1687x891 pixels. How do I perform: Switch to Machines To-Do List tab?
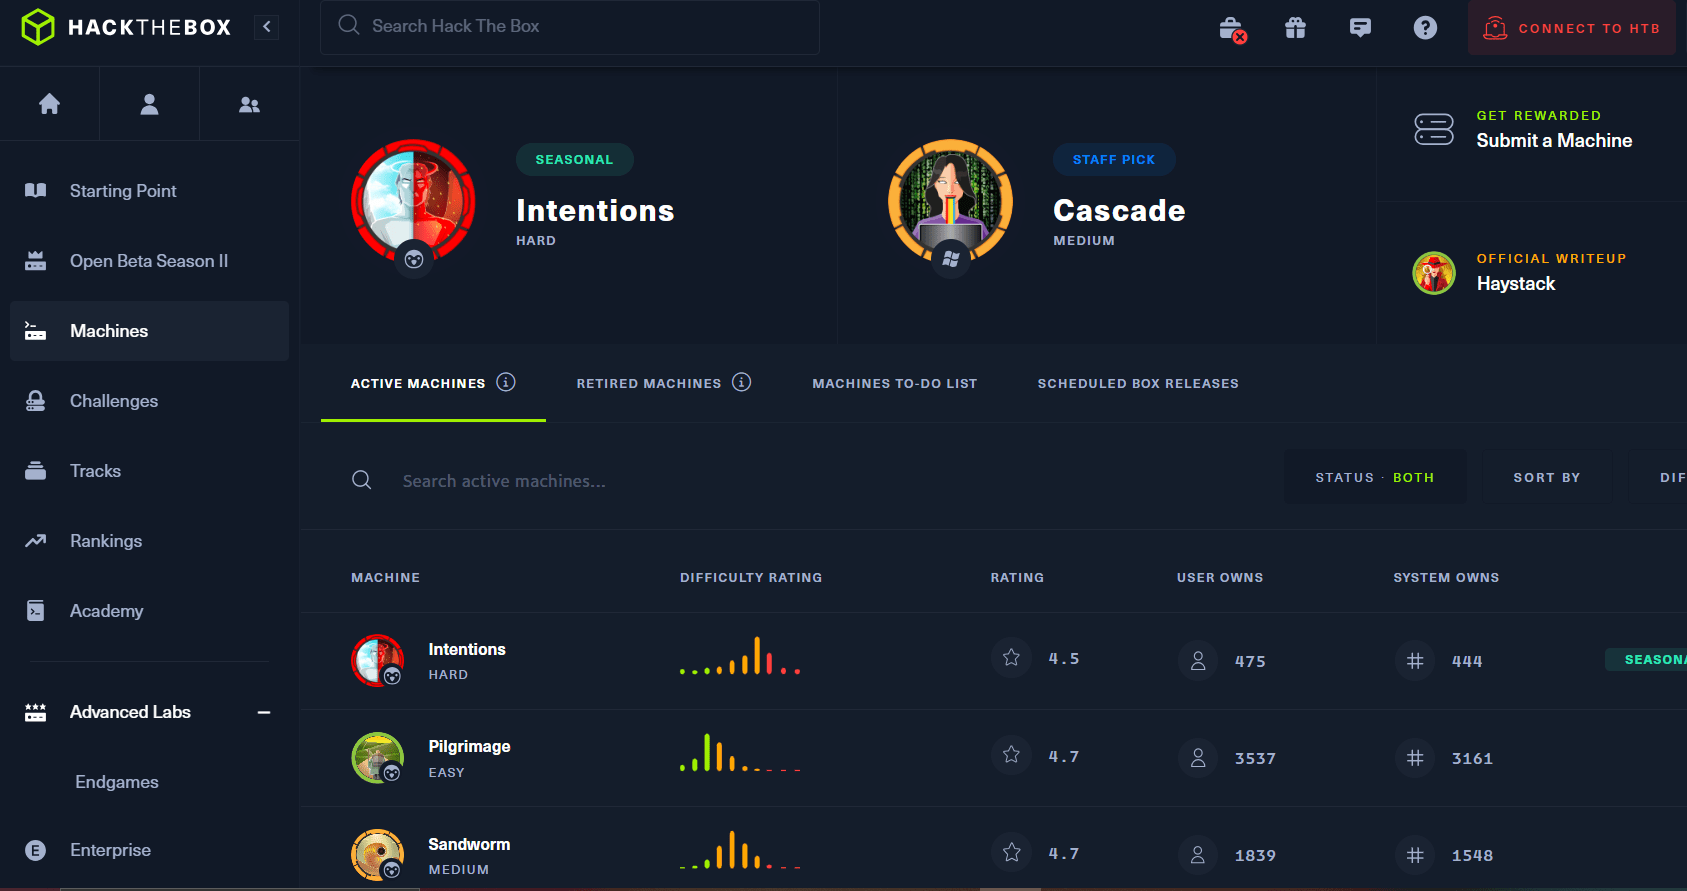point(895,384)
